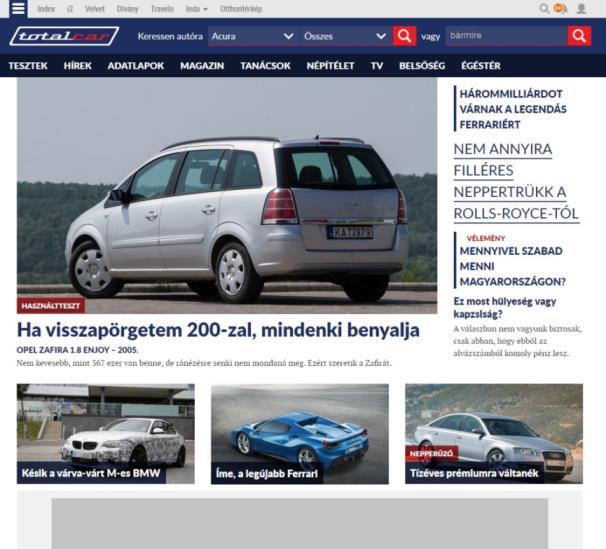Select the ÉGÉSTÉR menu item

tap(481, 66)
